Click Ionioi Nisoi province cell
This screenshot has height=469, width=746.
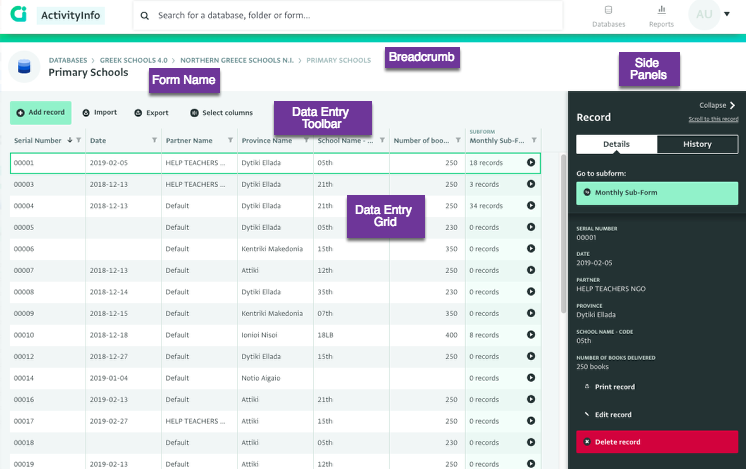275,335
